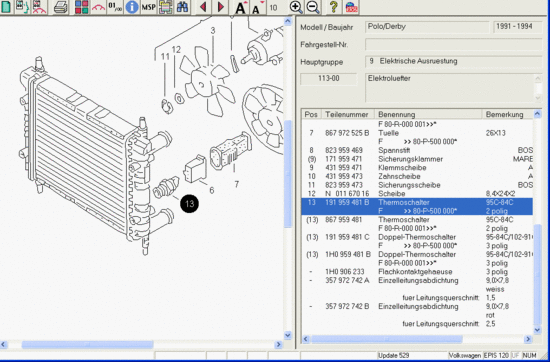
Task: Click the parts list scroll down arrow
Action: pos(537,330)
